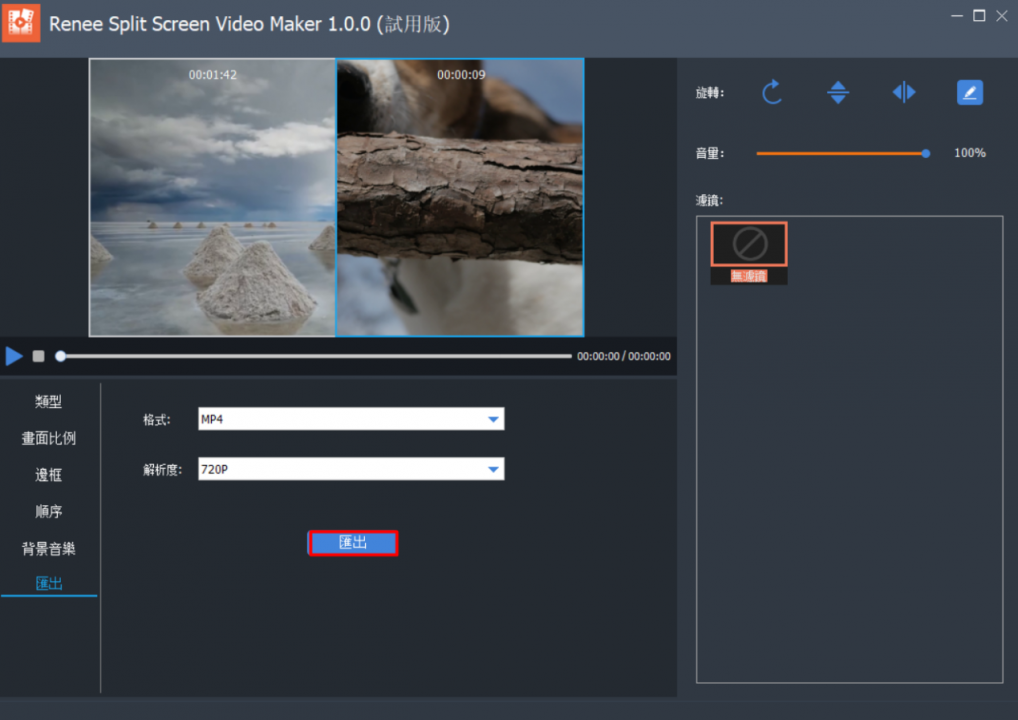
Task: Click the playback progress bar start handle
Action: 61,356
